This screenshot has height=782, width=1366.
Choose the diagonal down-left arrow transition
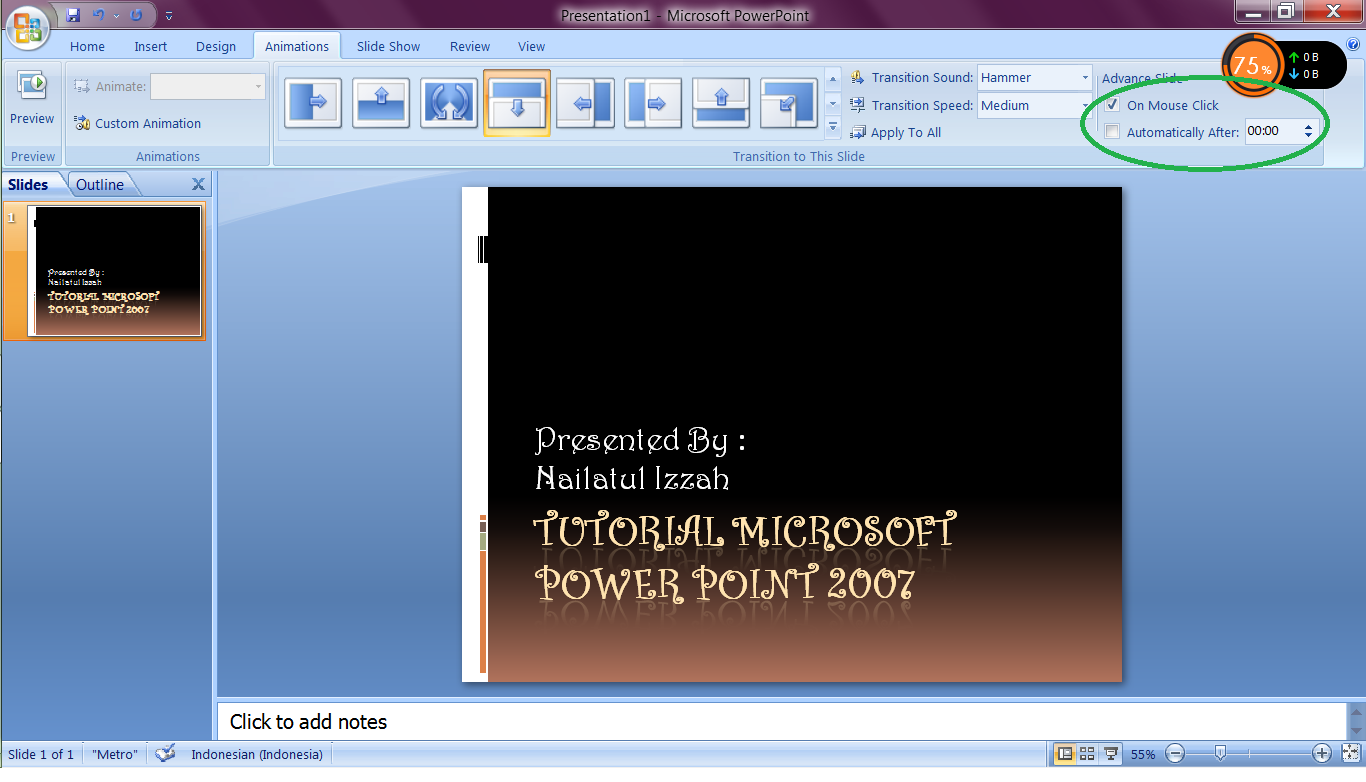789,102
